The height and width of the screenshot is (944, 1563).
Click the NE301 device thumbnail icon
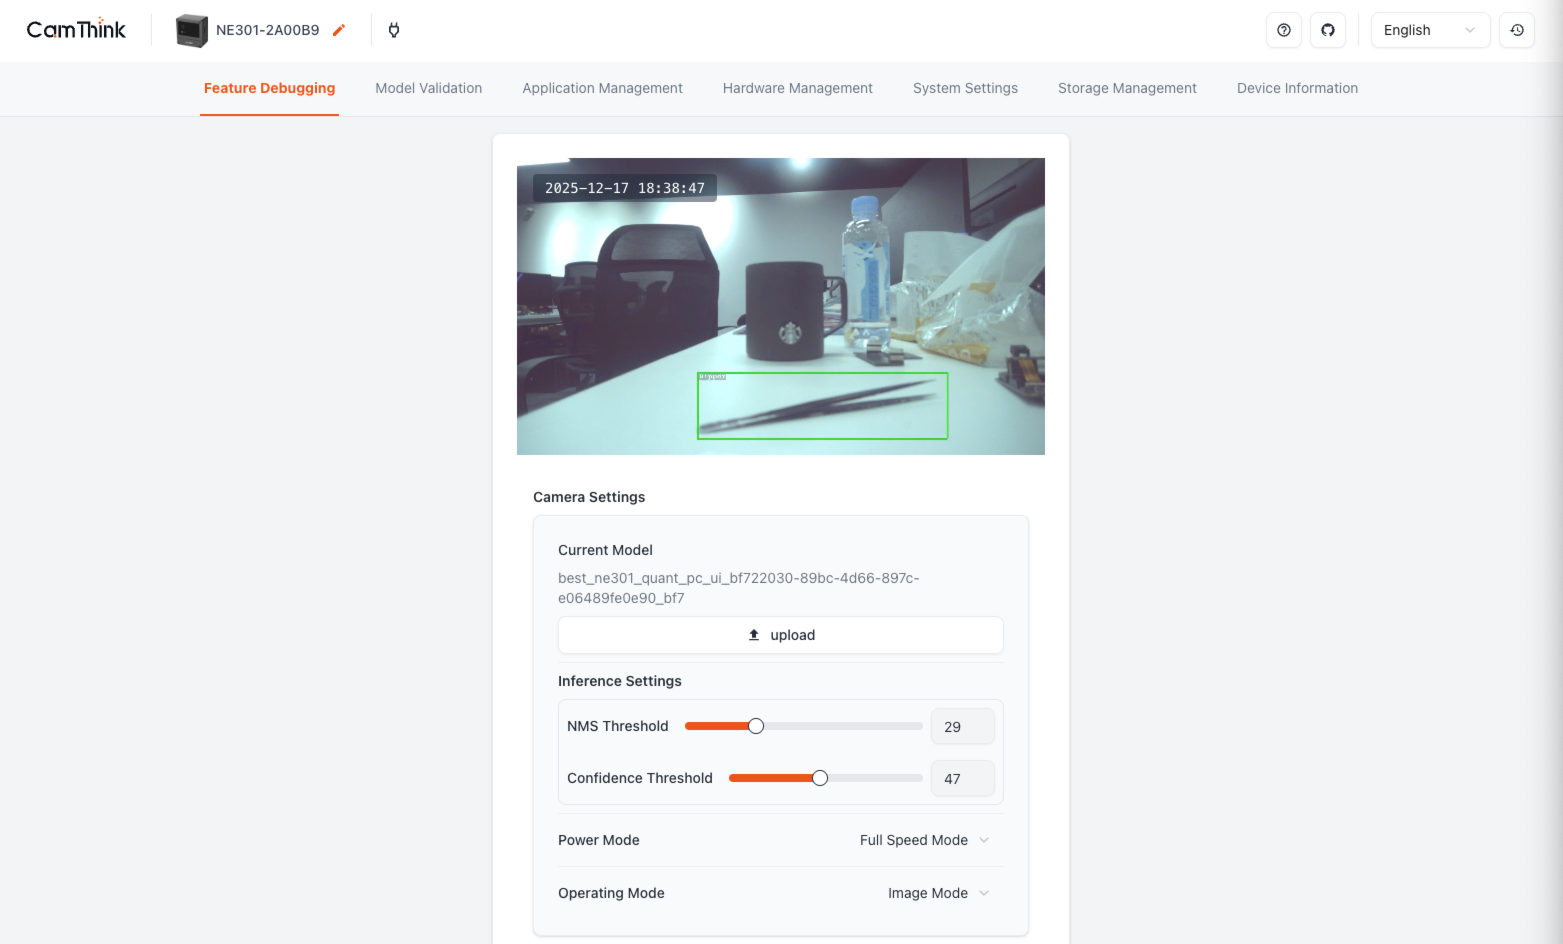coord(191,30)
